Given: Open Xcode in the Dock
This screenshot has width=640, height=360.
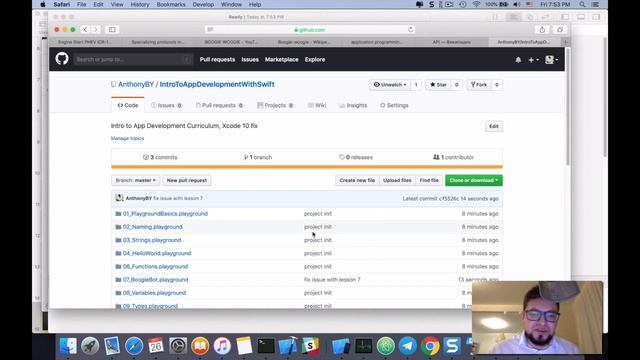Looking at the screenshot, I should [288, 346].
